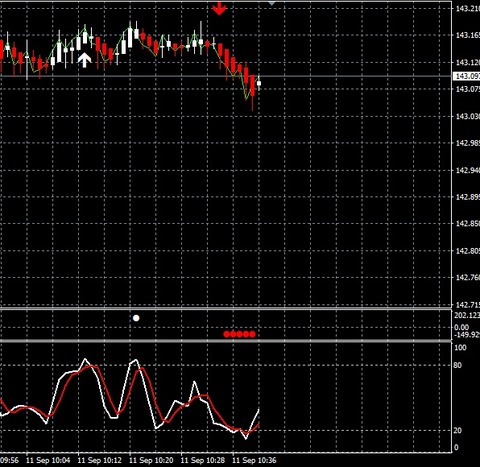Click the time label 11 Sep 10:28

click(203, 460)
